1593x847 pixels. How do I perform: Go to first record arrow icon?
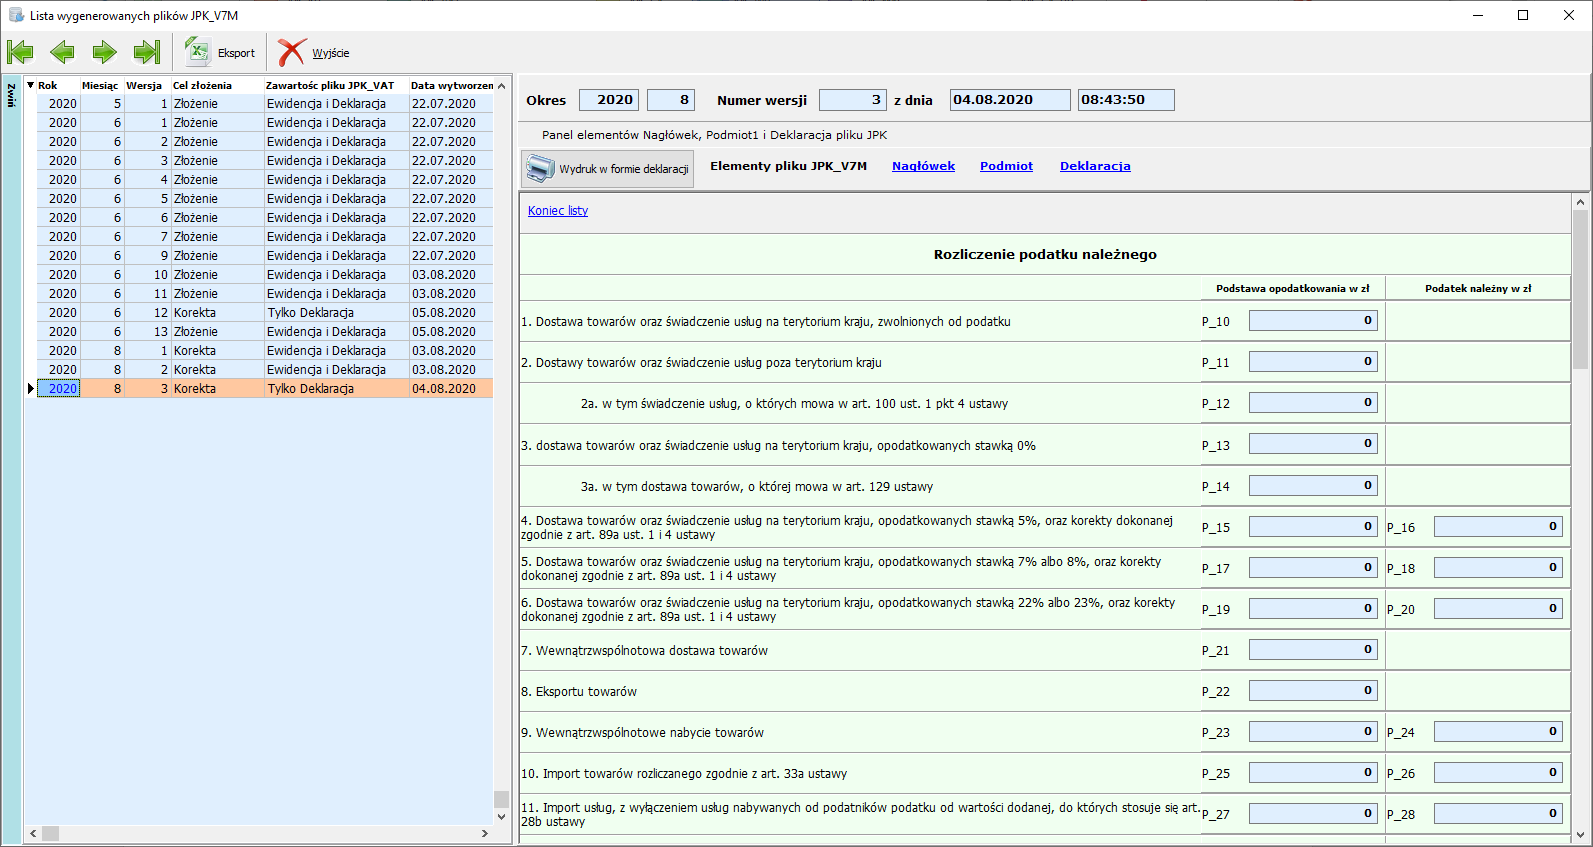click(20, 52)
